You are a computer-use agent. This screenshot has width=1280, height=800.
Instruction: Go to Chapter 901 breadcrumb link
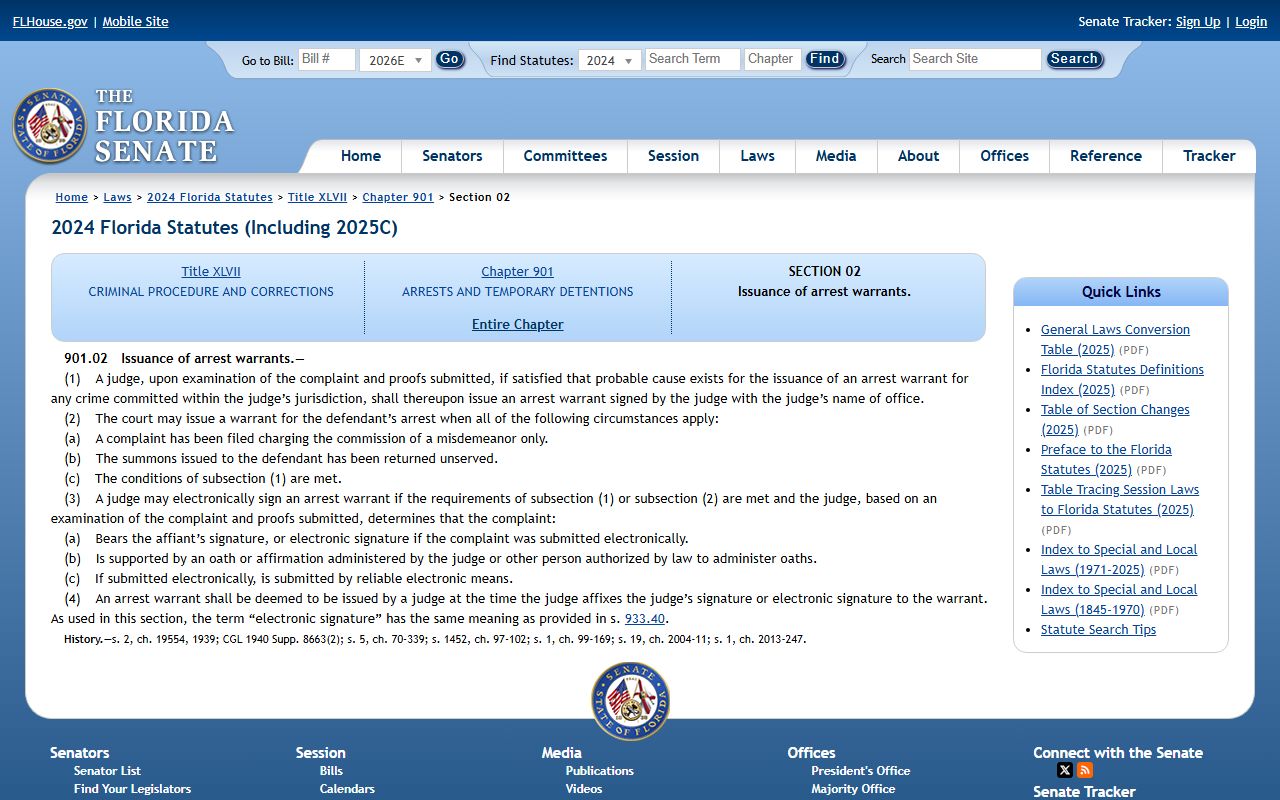pyautogui.click(x=398, y=197)
